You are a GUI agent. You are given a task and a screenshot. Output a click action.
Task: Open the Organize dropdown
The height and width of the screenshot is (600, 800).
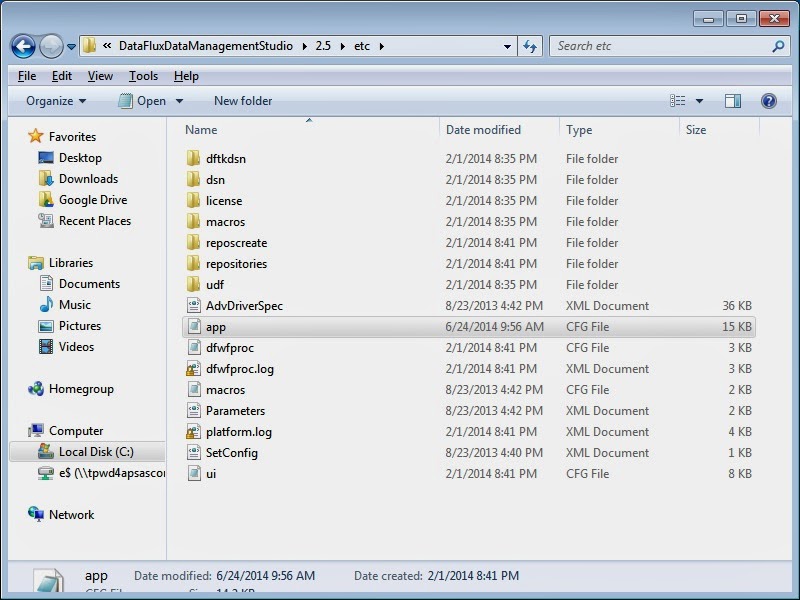click(56, 101)
